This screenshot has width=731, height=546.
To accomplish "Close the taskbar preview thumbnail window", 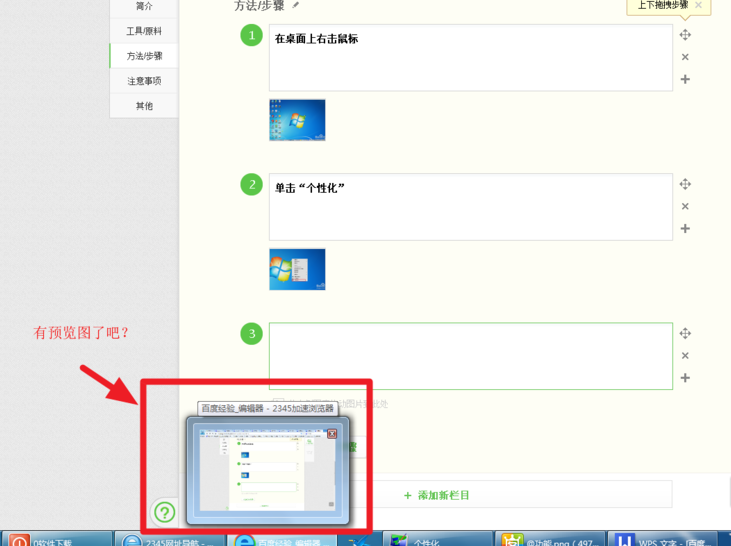I will 332,434.
